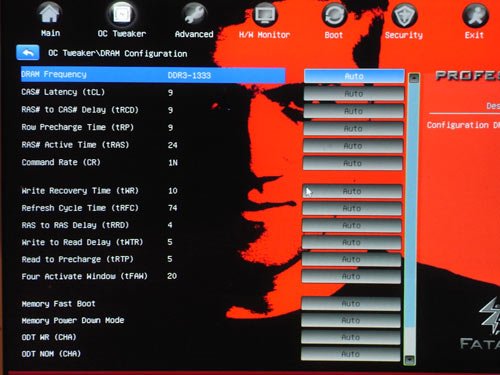The image size is (500, 375).
Task: Open the Security shield icon
Action: [x=404, y=16]
